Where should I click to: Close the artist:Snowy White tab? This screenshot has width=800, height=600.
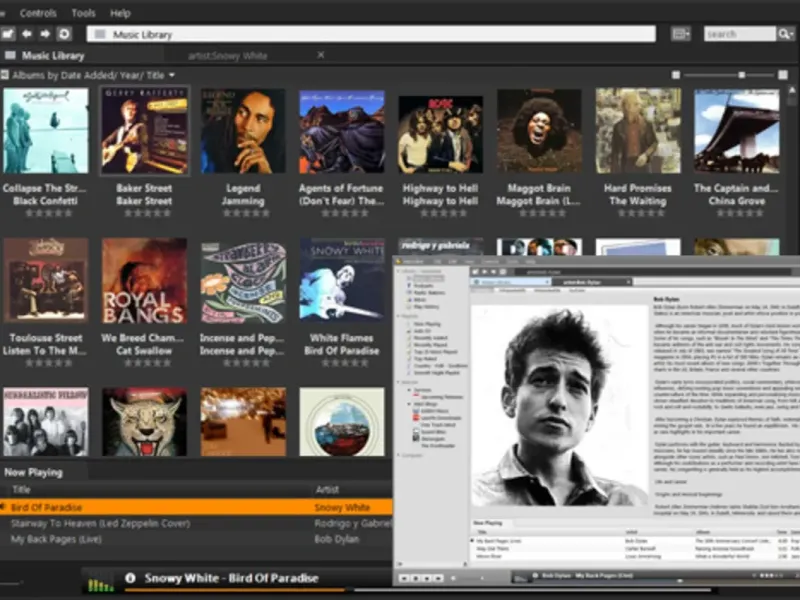320,55
